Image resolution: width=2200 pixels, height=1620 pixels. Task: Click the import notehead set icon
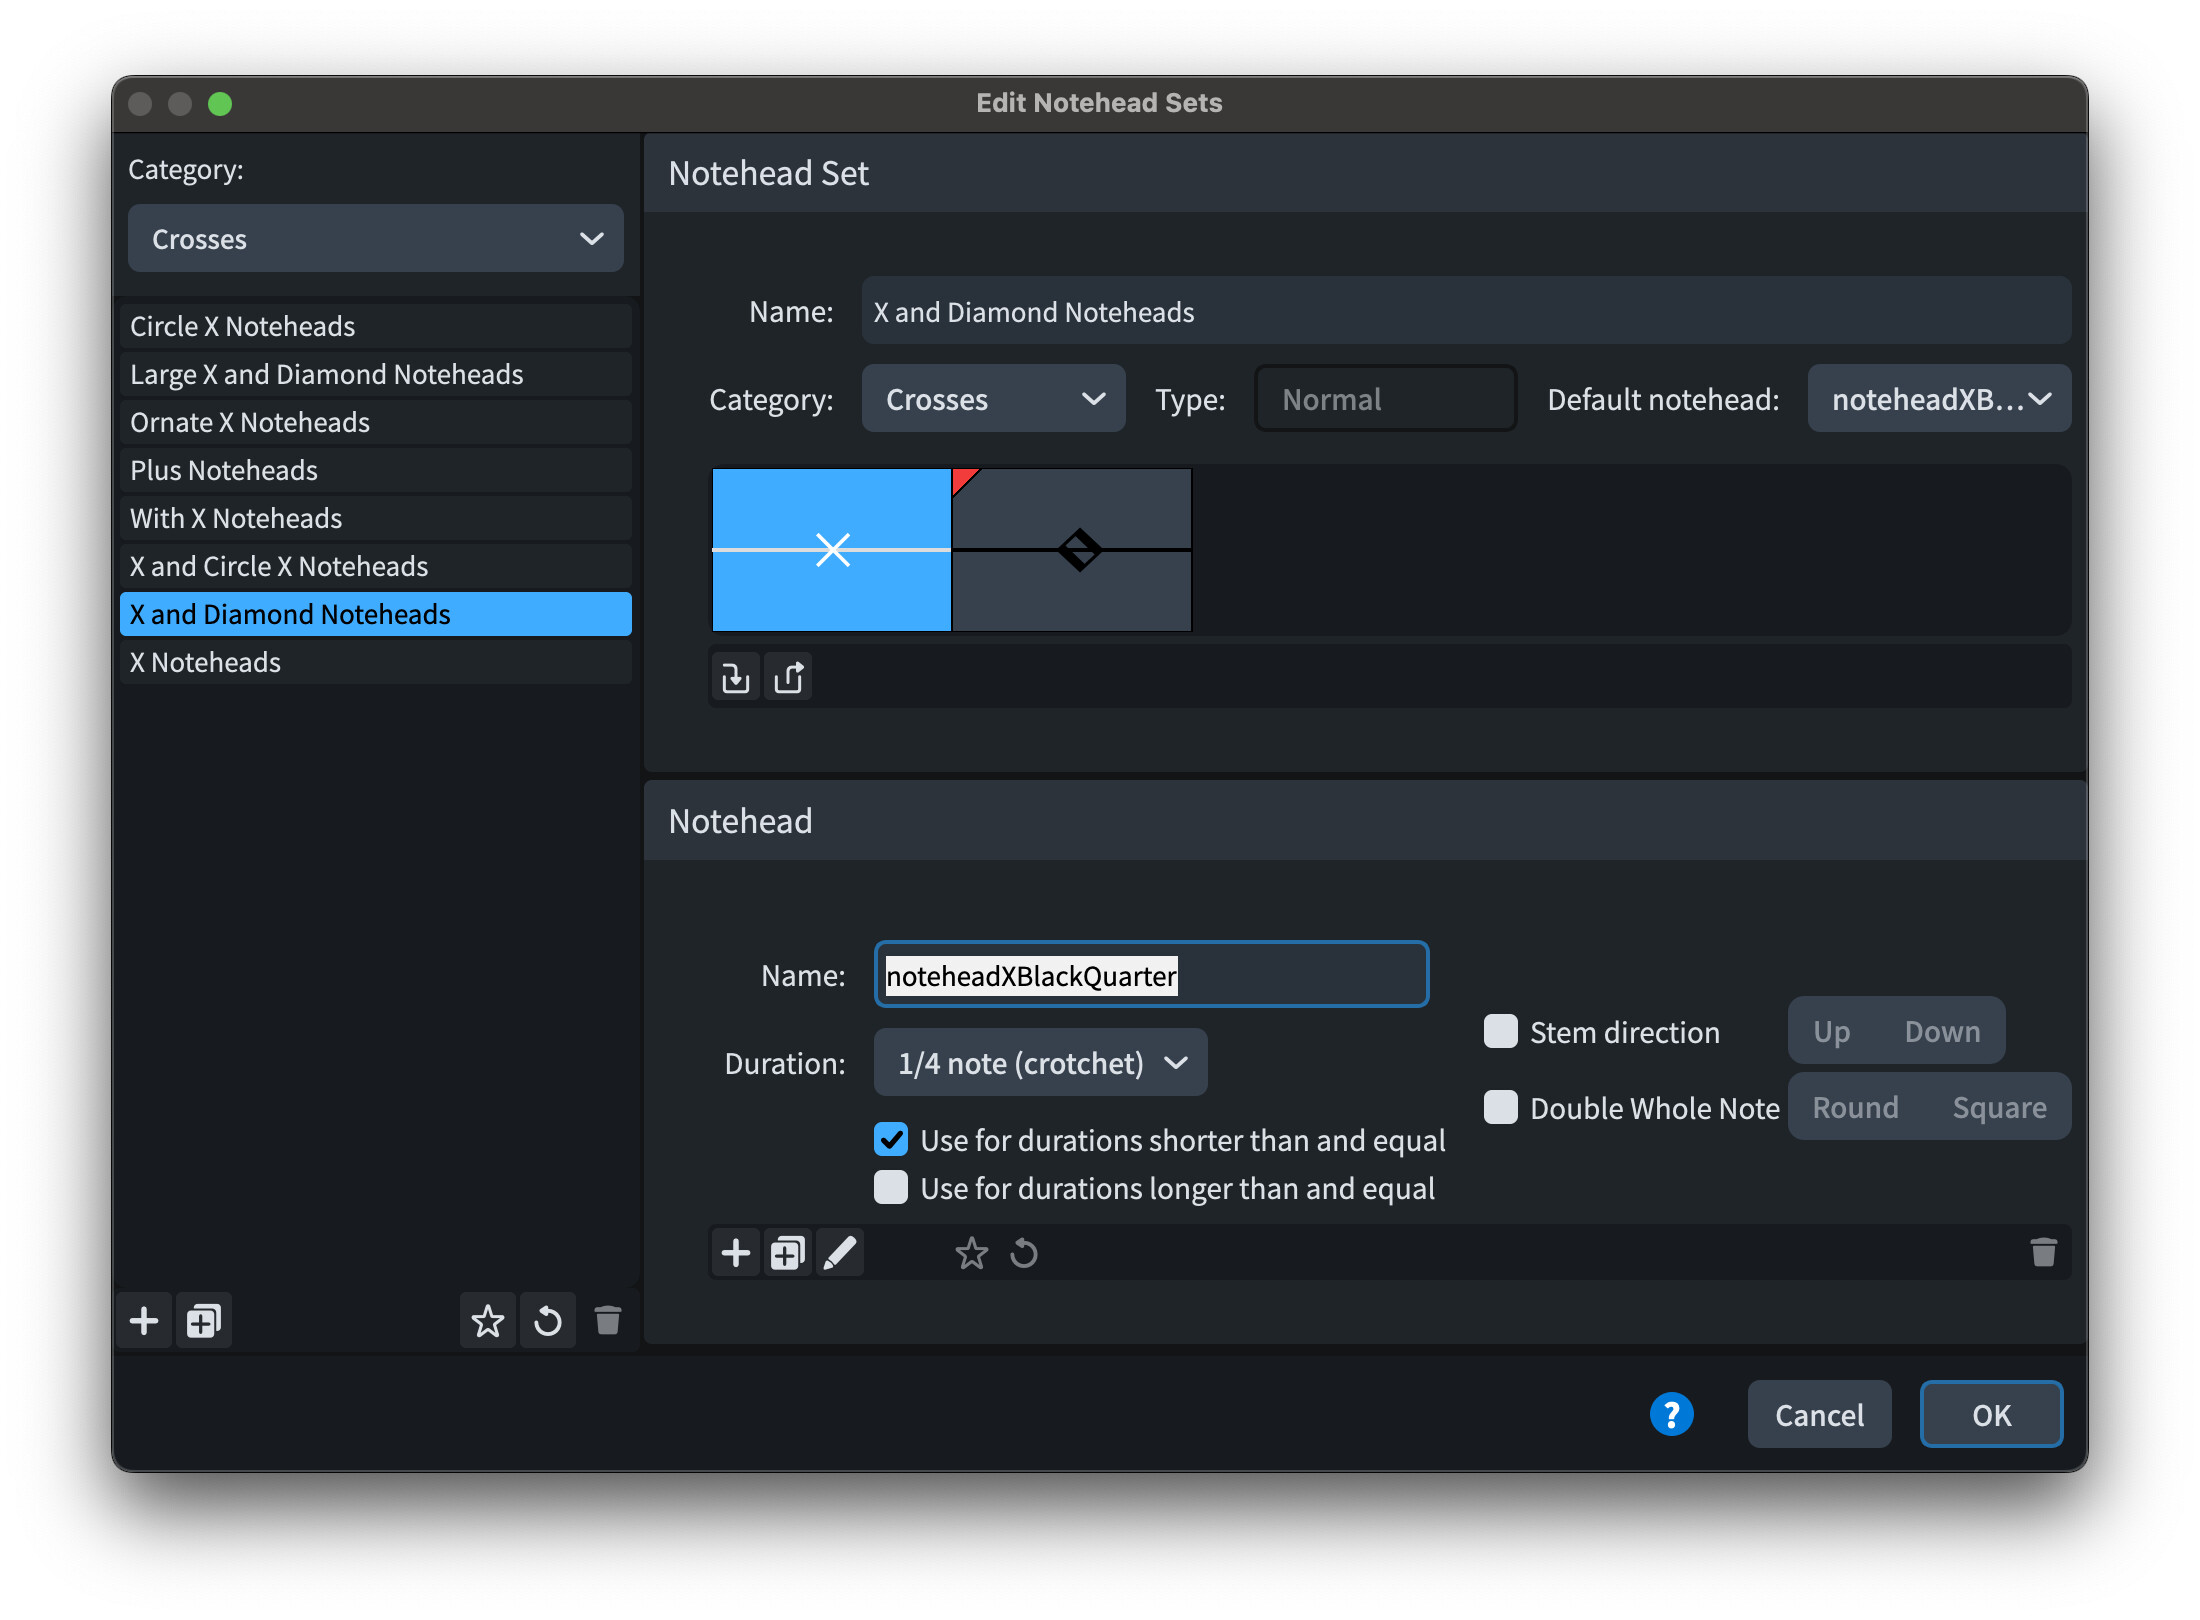pyautogui.click(x=735, y=678)
